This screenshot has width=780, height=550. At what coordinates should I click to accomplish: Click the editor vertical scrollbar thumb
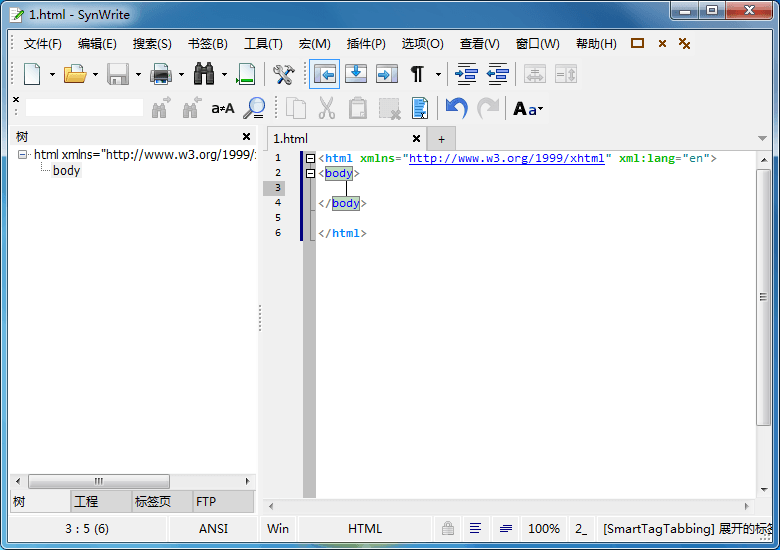pyautogui.click(x=763, y=297)
